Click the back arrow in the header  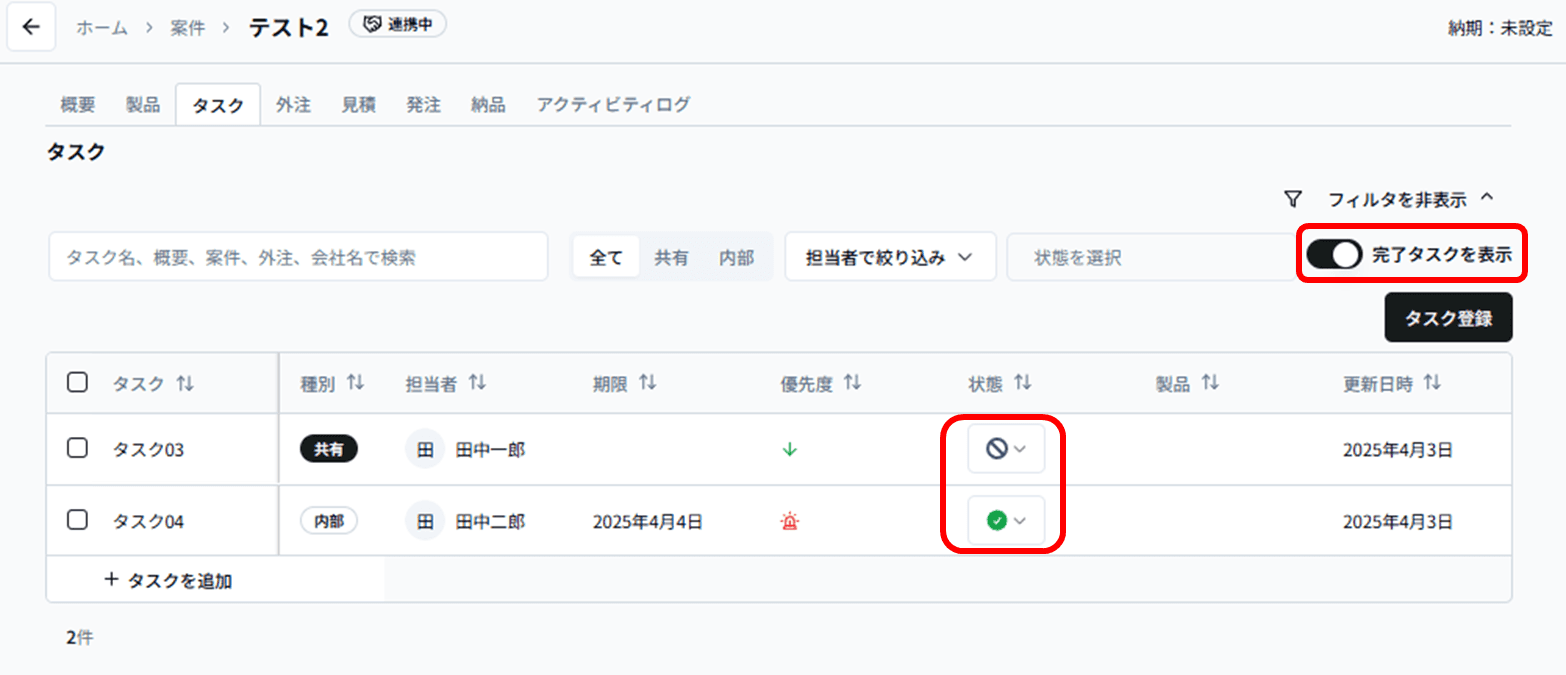click(x=31, y=26)
